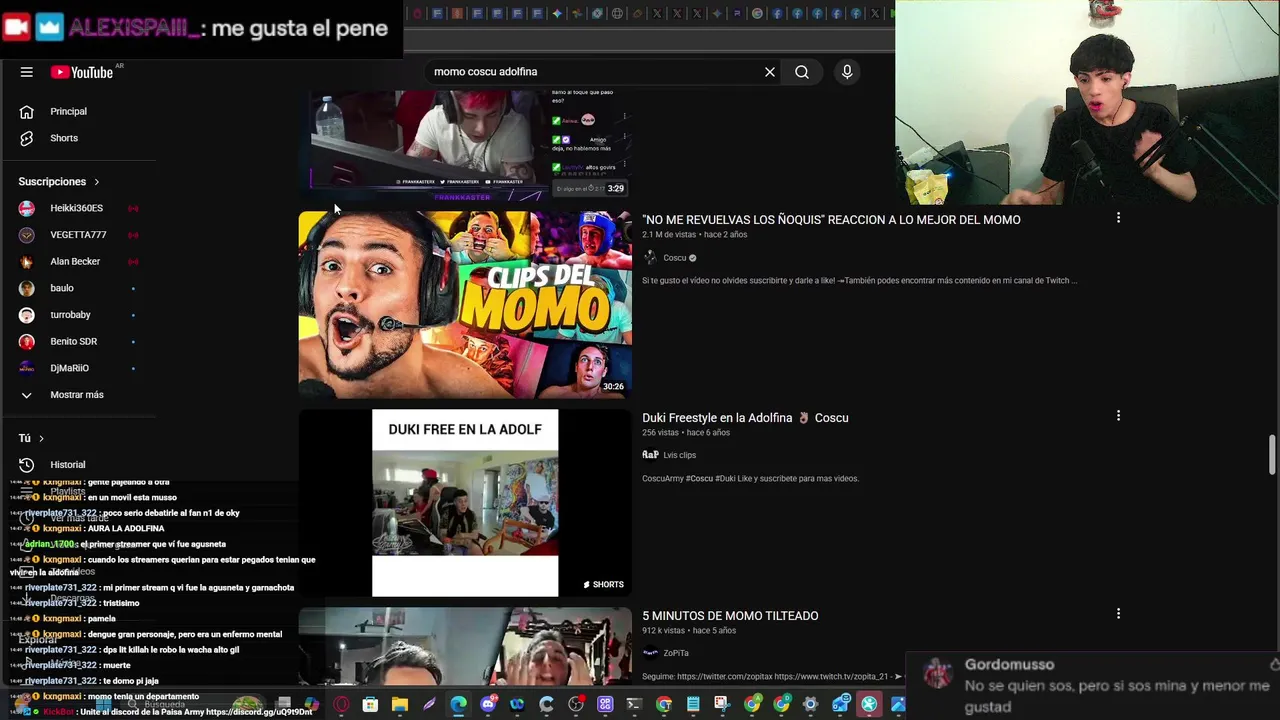Image resolution: width=1280 pixels, height=720 pixels.
Task: Click 'hace 2 años' under Ñoquis video
Action: (724, 235)
